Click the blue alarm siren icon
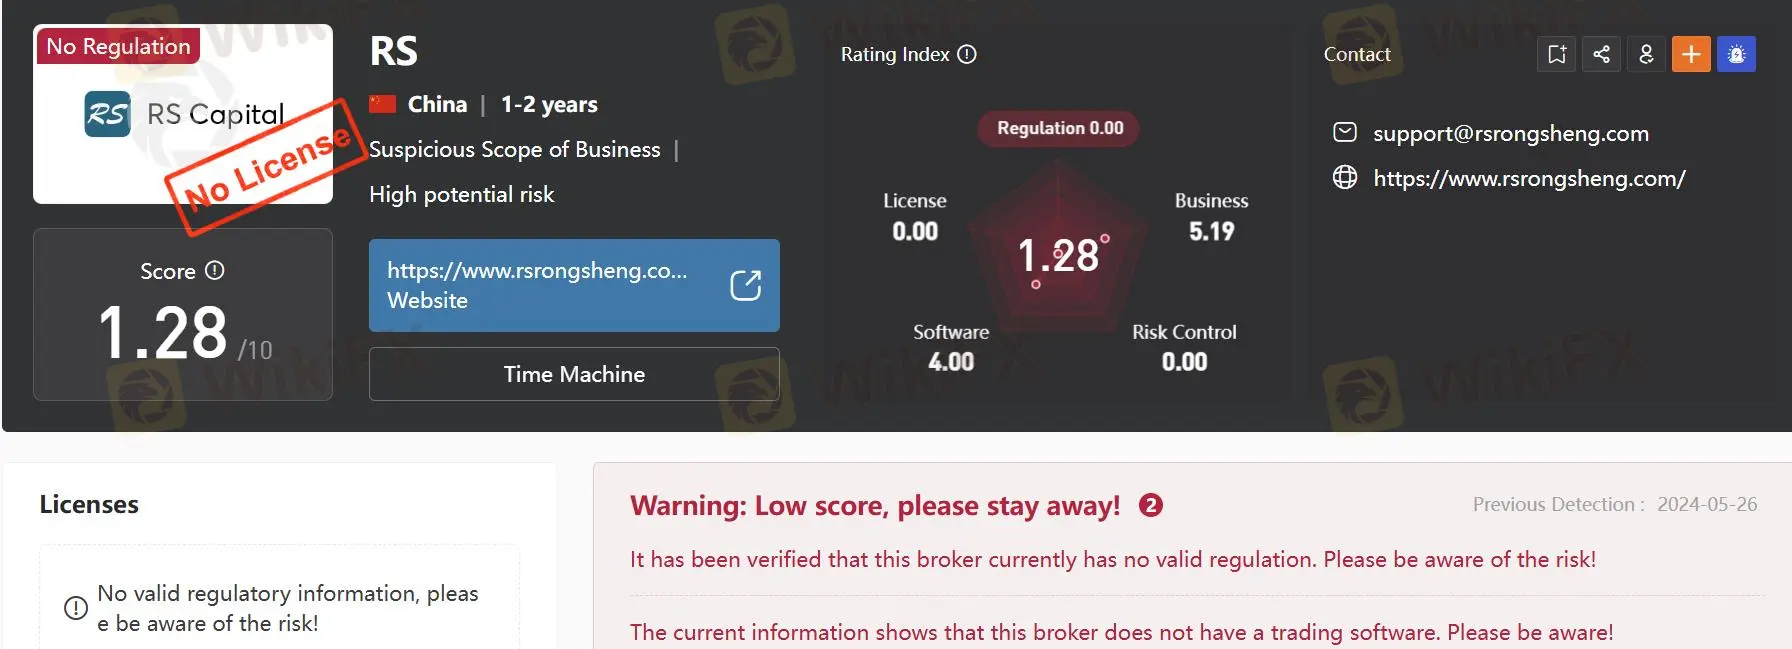 coord(1736,54)
